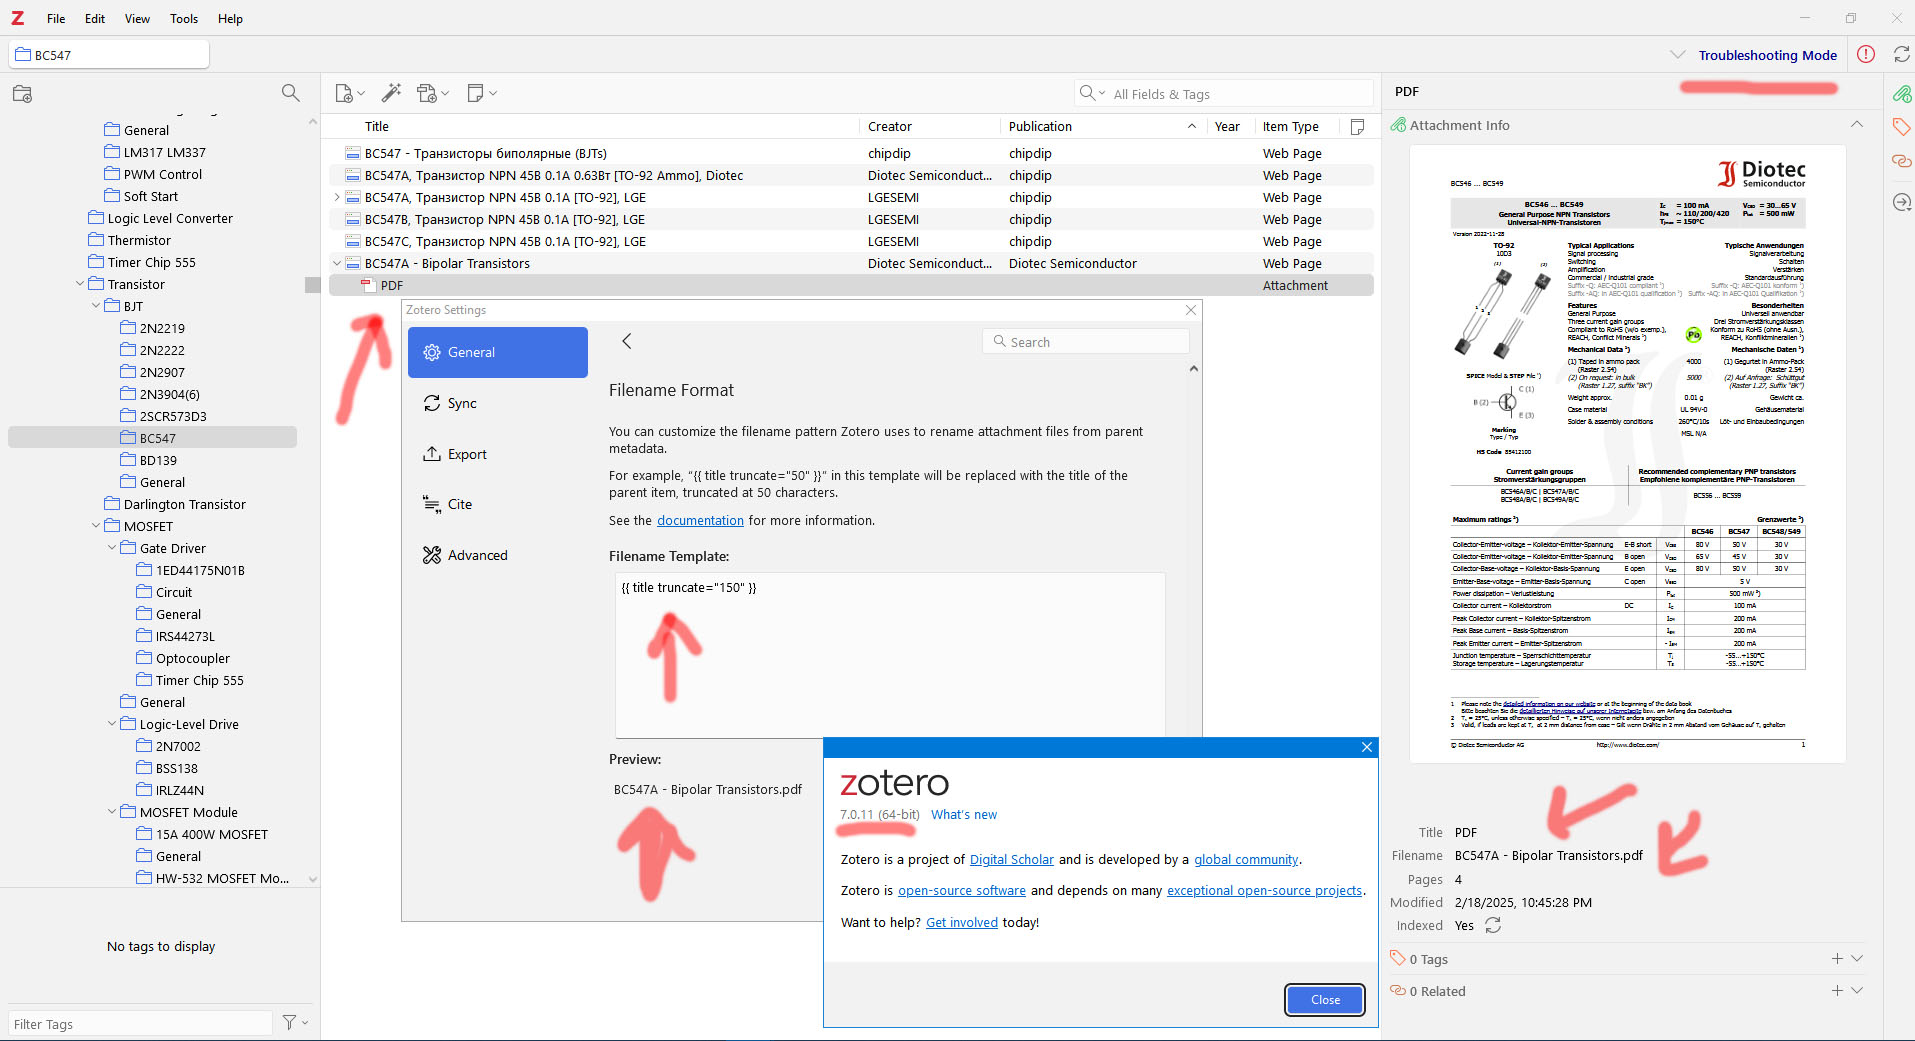Select the Optocoupler collection
This screenshot has width=1915, height=1041.
tap(192, 658)
